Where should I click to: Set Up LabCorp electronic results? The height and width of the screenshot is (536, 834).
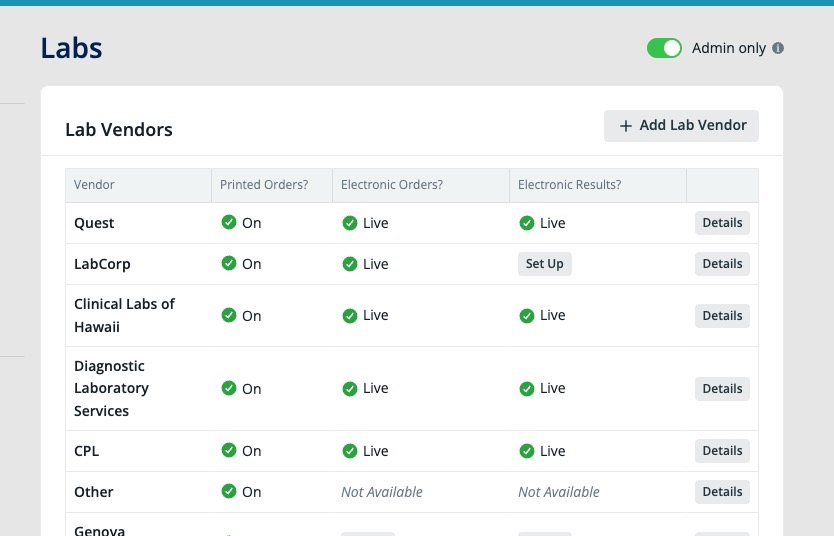(545, 264)
